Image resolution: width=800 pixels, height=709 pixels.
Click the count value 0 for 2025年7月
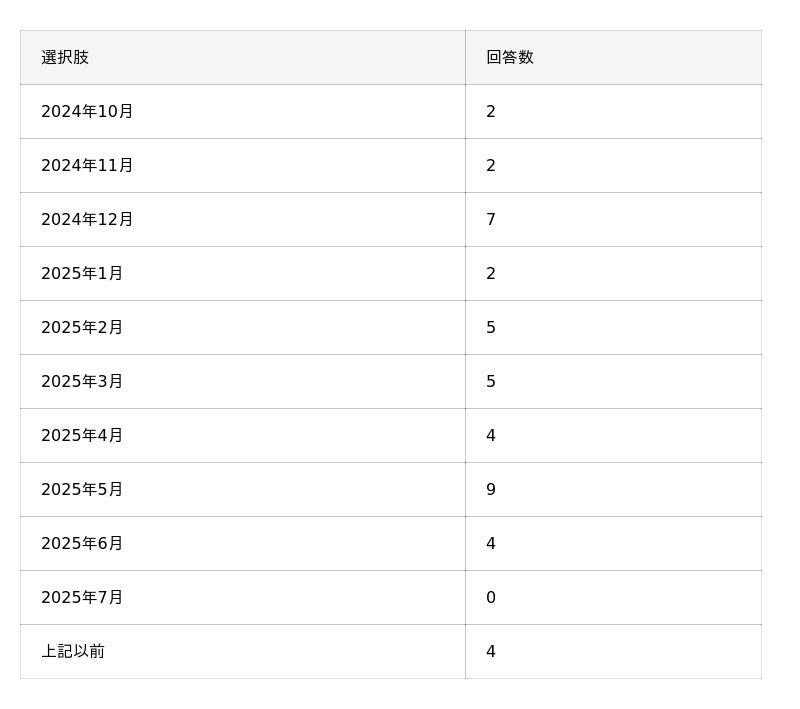(491, 598)
